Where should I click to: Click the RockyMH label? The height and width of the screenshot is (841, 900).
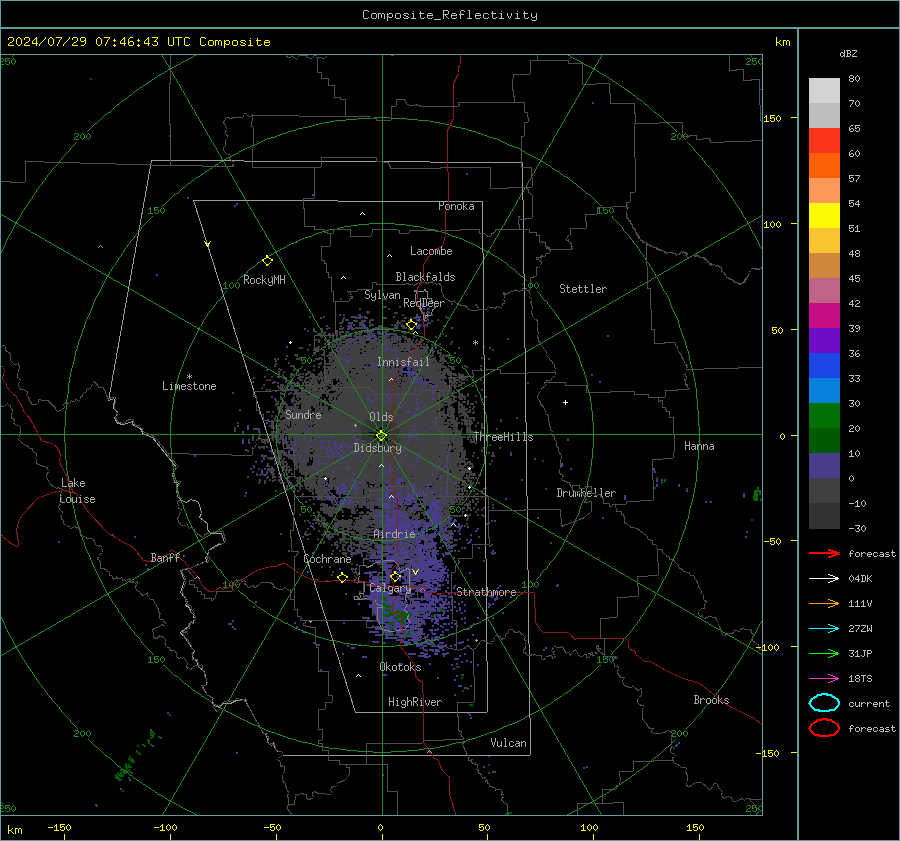click(264, 280)
